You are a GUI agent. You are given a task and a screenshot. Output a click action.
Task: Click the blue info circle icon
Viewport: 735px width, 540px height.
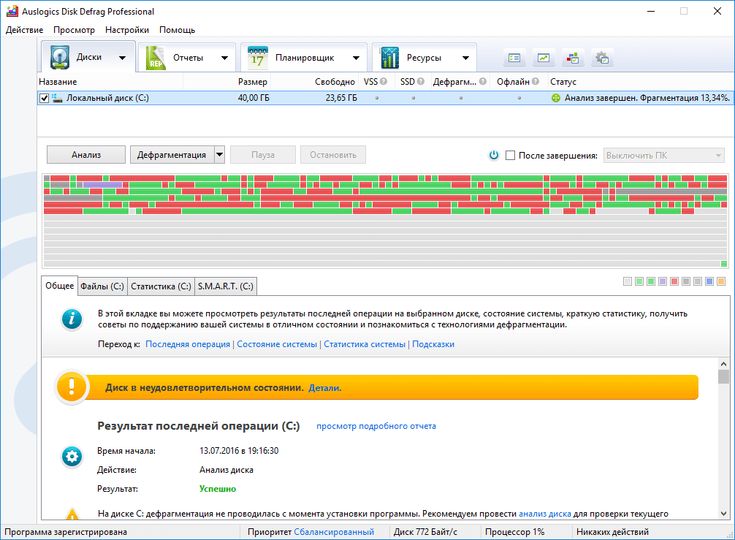coord(72,319)
